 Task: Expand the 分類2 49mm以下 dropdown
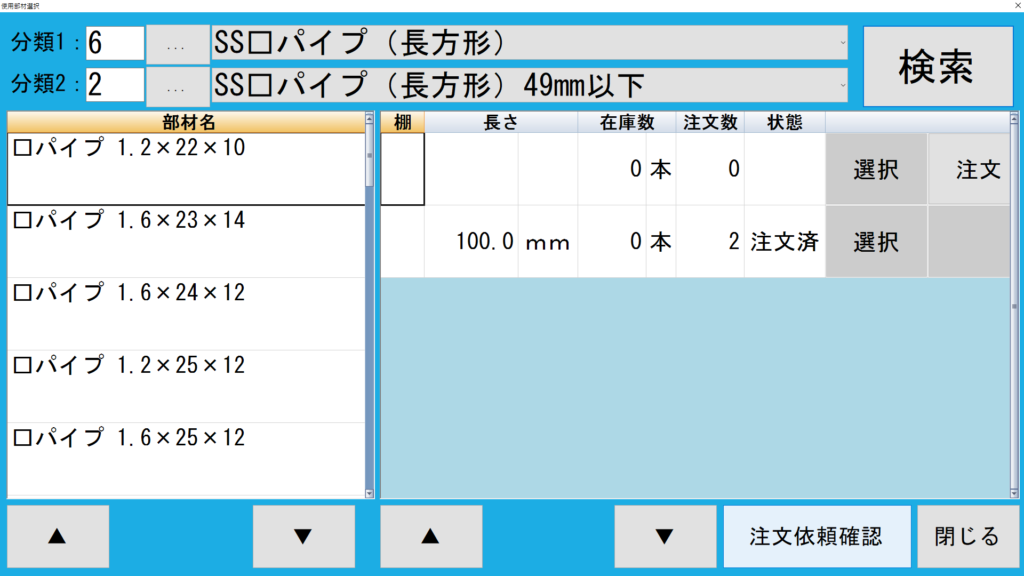[x=529, y=85]
